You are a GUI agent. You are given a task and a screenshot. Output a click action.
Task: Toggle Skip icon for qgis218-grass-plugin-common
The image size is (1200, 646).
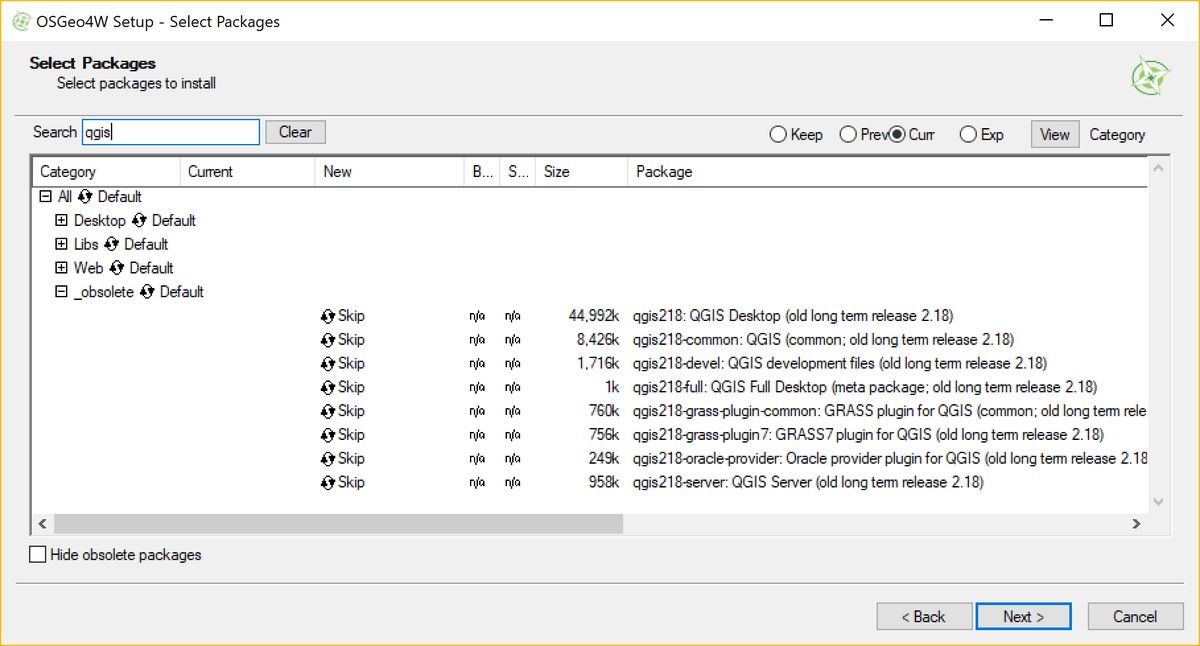pos(328,411)
